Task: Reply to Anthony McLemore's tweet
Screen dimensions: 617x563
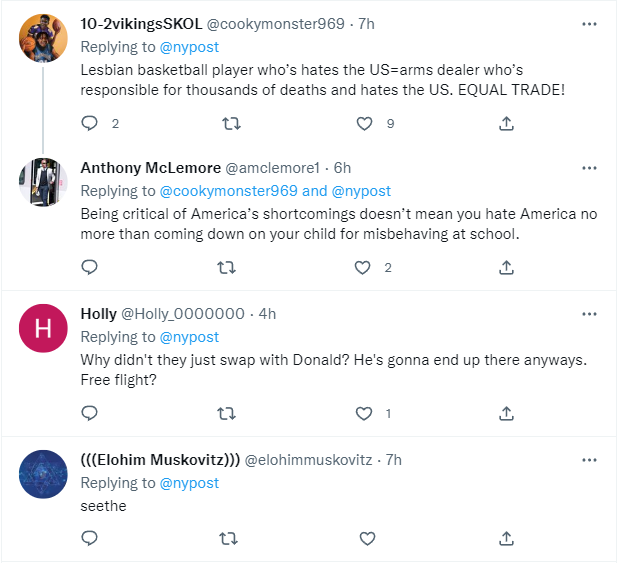Action: click(89, 267)
